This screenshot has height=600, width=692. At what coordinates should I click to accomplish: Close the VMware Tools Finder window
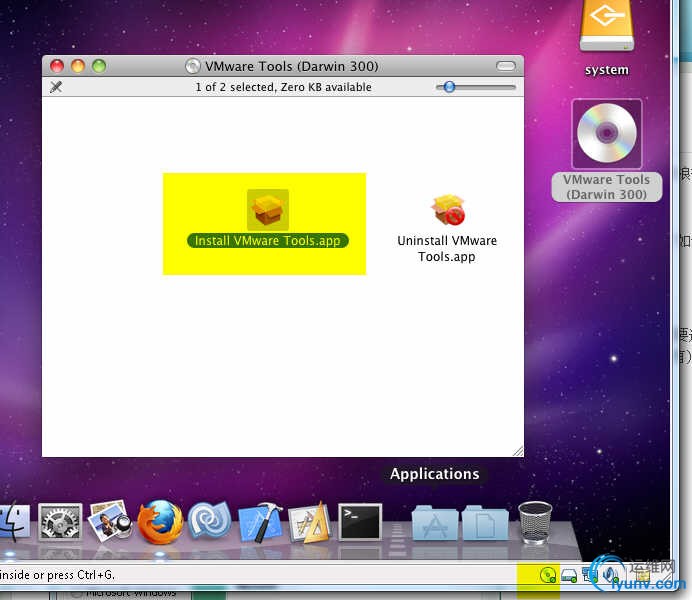pyautogui.click(x=57, y=66)
